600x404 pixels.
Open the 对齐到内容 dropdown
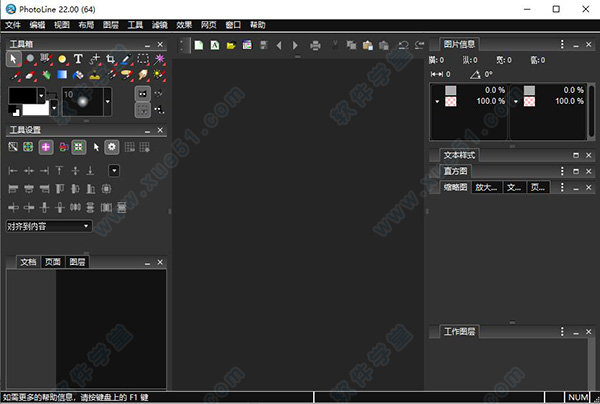[x=49, y=226]
